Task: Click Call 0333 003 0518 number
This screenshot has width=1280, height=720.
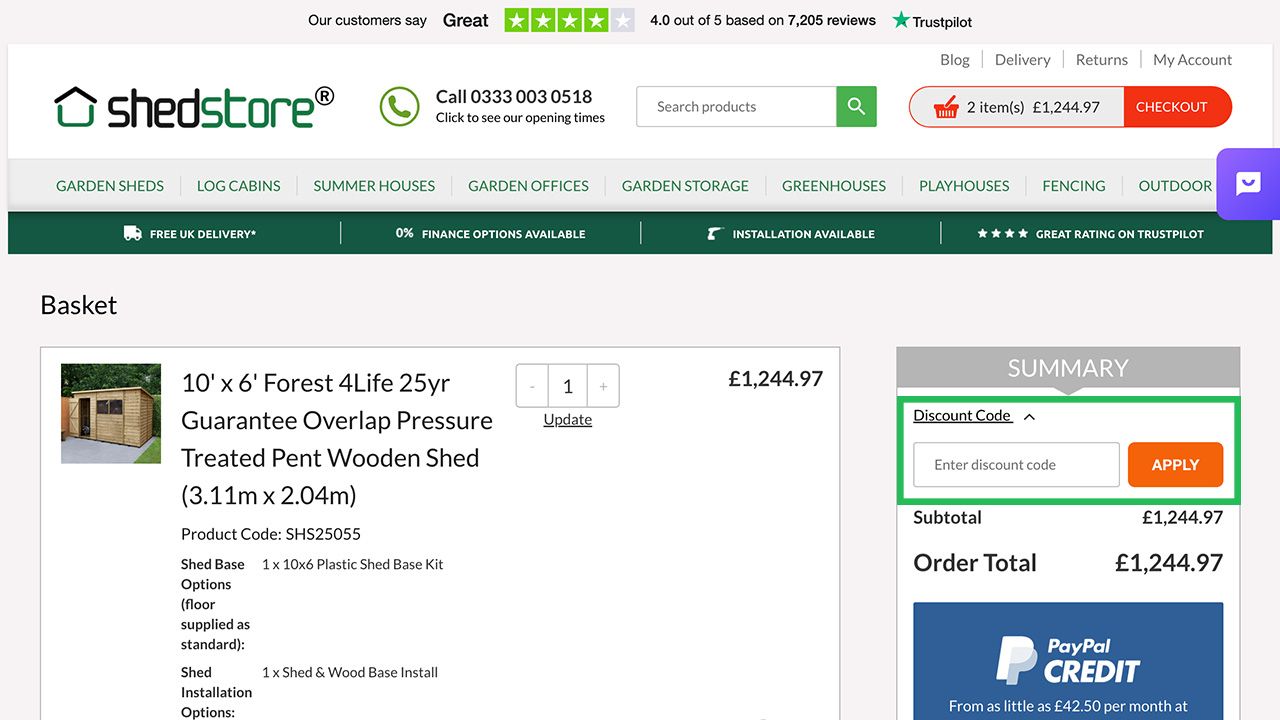Action: (514, 97)
